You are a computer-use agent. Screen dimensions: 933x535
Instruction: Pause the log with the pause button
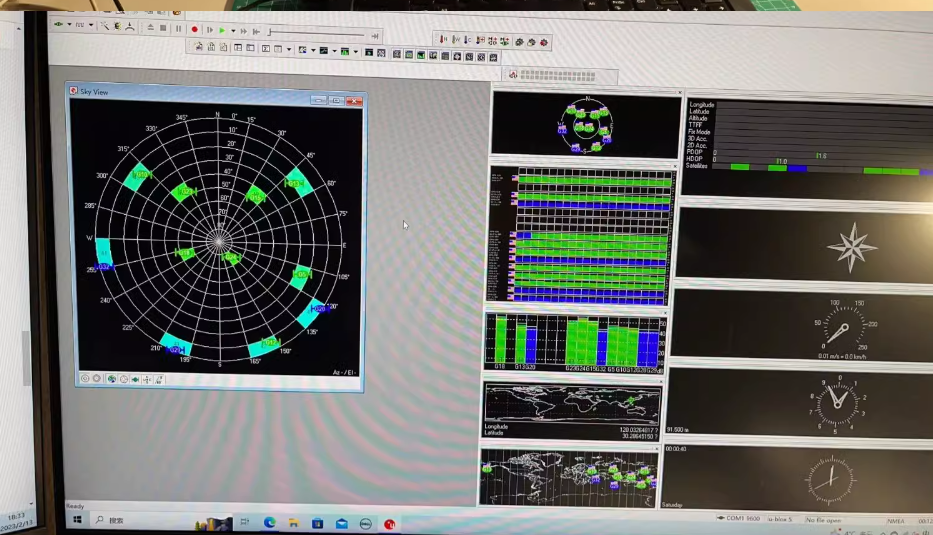[179, 29]
